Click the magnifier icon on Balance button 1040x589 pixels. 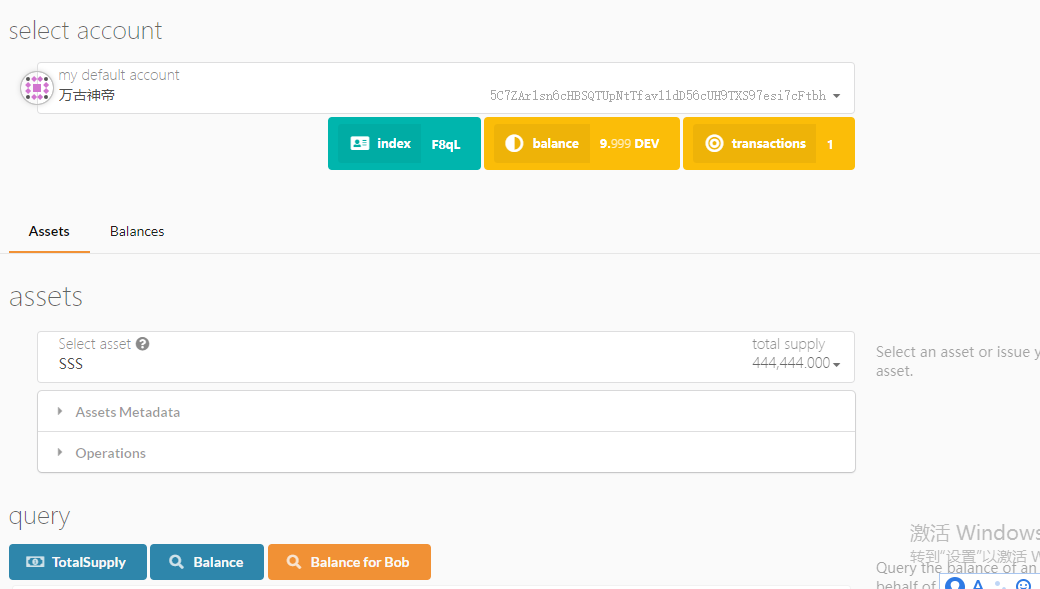pyautogui.click(x=176, y=562)
